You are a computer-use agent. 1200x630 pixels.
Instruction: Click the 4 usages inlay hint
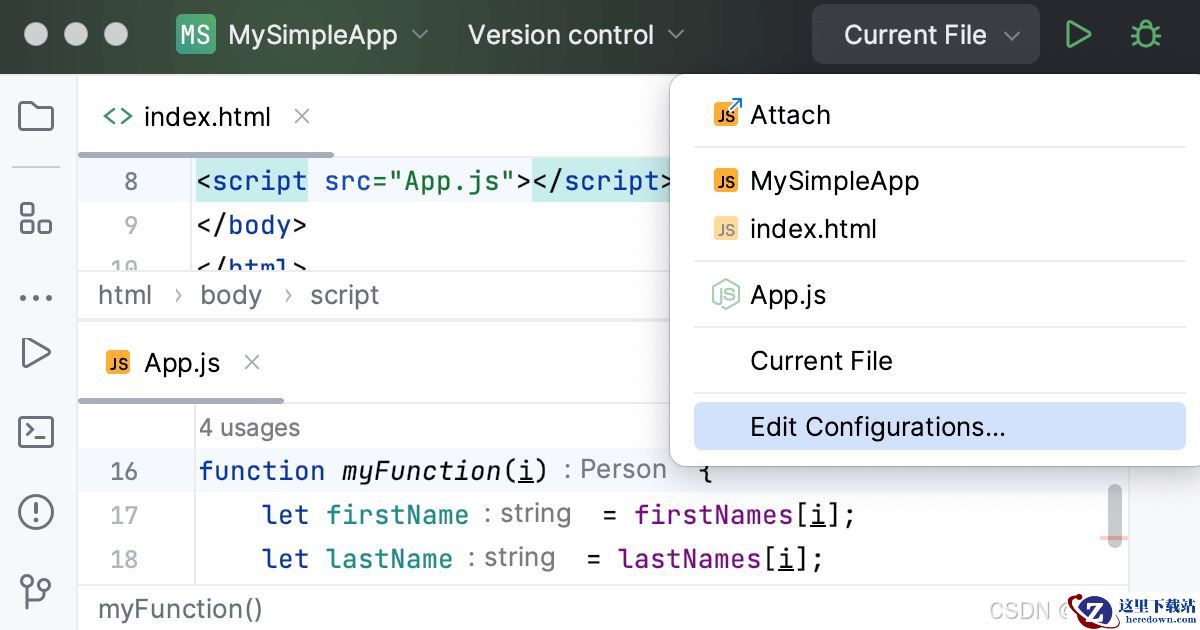click(249, 428)
